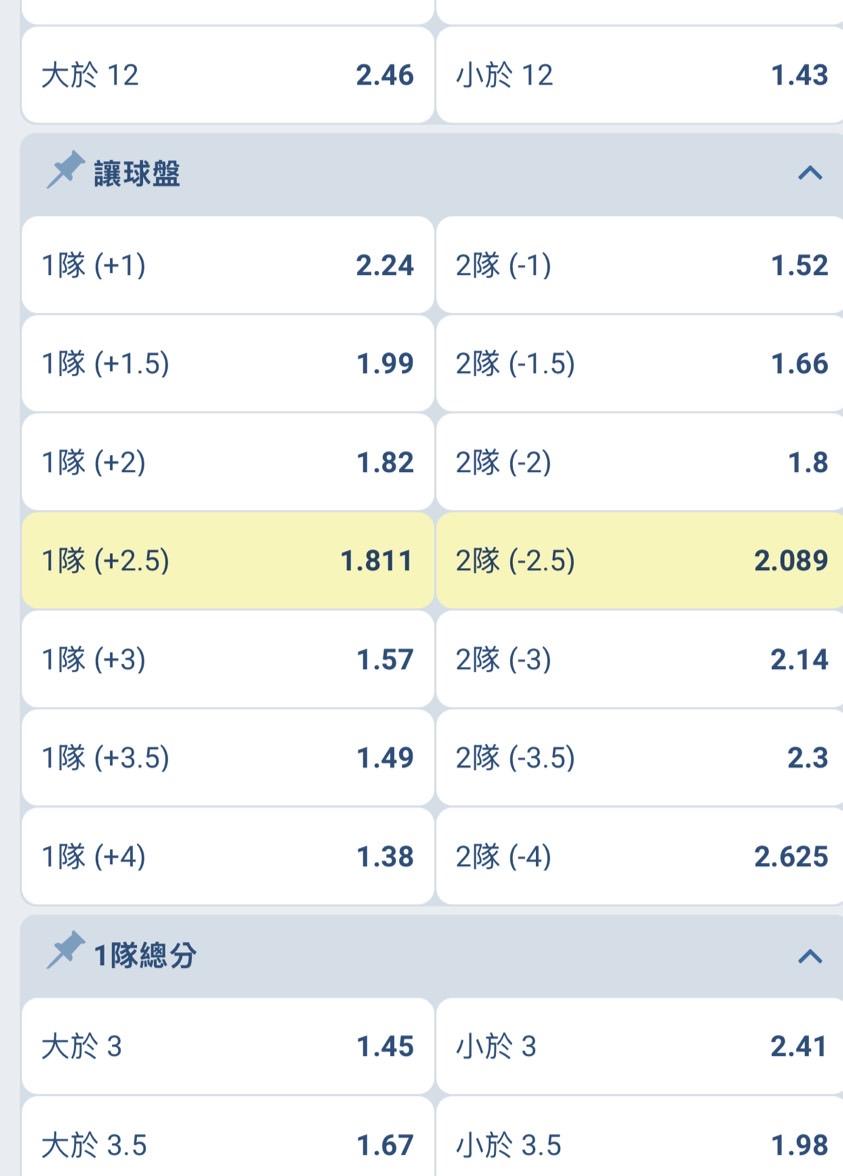Bet on 2隊 (-4) at 2.625
Viewport: 843px width, 1176px height.
click(640, 856)
